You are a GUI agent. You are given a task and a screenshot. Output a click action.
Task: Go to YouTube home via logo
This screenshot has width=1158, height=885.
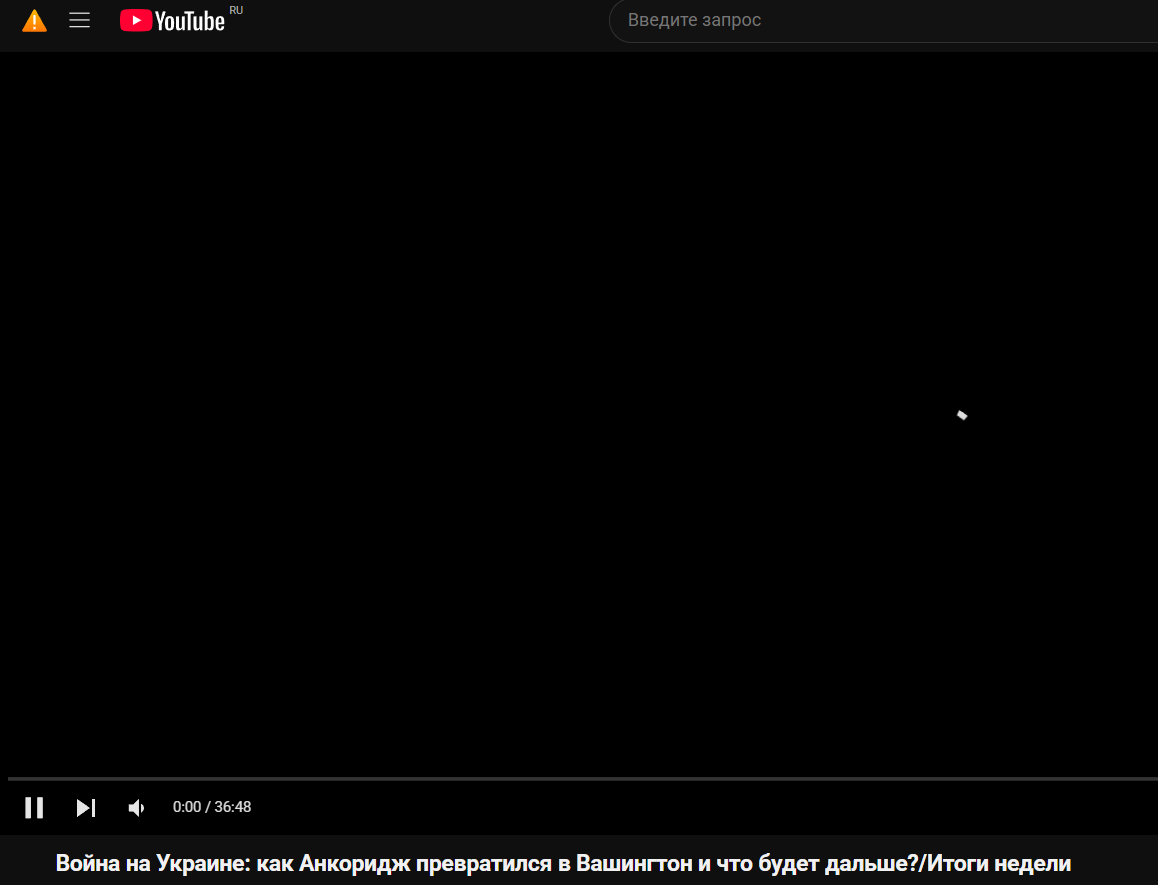[172, 21]
